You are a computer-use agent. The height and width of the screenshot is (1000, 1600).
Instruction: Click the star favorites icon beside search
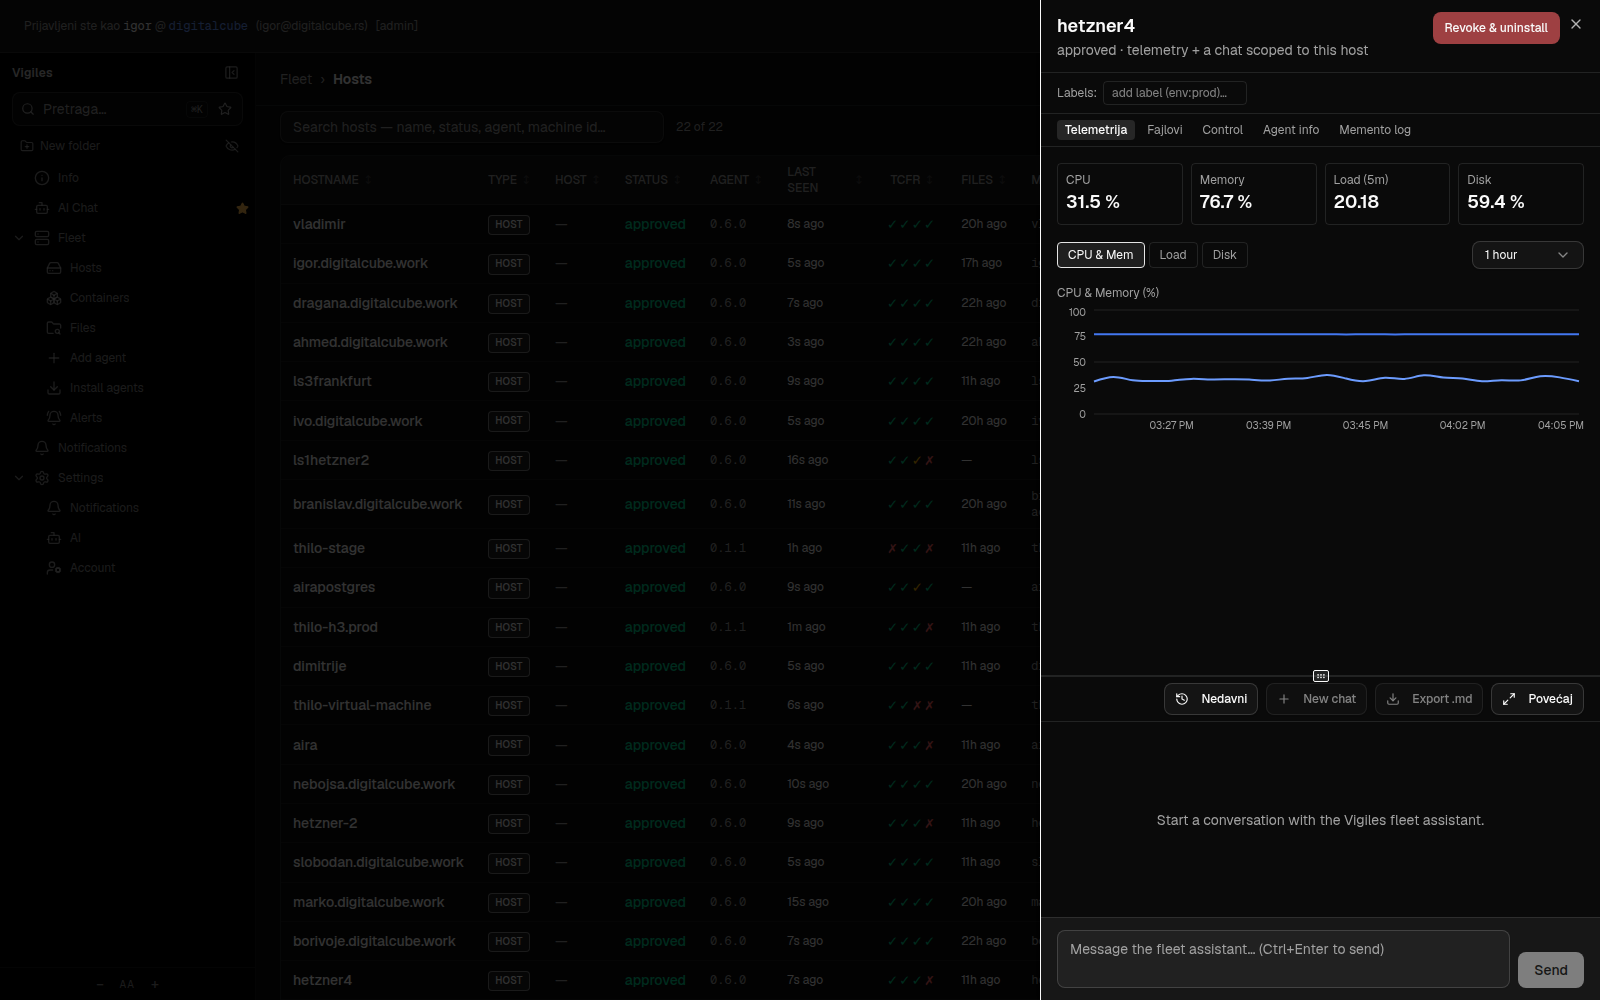coord(225,109)
